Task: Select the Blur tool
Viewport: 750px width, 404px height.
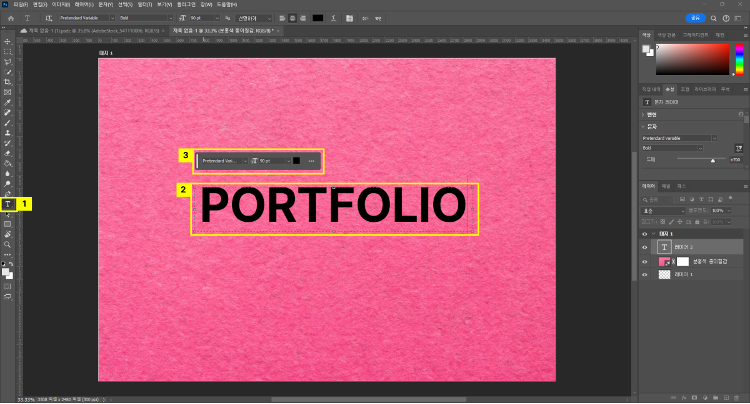Action: 7,174
